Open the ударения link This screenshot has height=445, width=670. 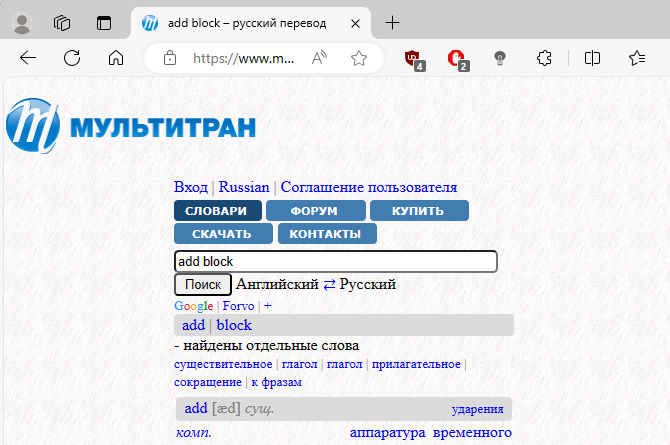[477, 409]
